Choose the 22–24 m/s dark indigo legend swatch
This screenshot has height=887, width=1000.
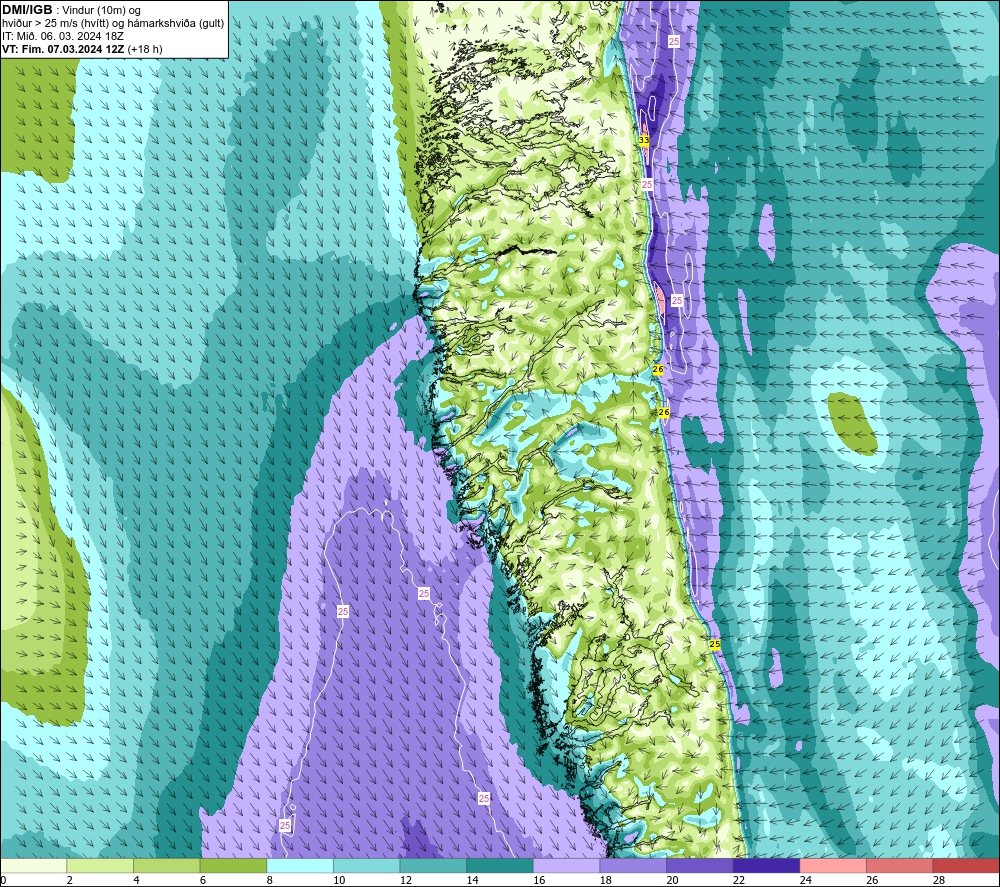pos(767,865)
